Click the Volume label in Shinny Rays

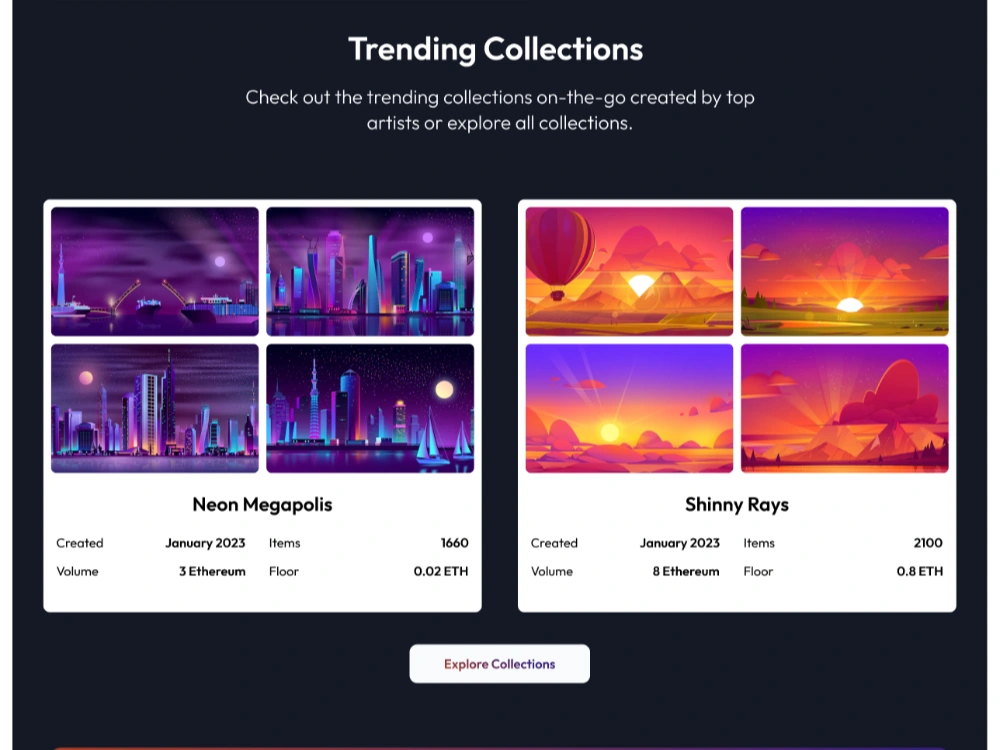click(552, 571)
